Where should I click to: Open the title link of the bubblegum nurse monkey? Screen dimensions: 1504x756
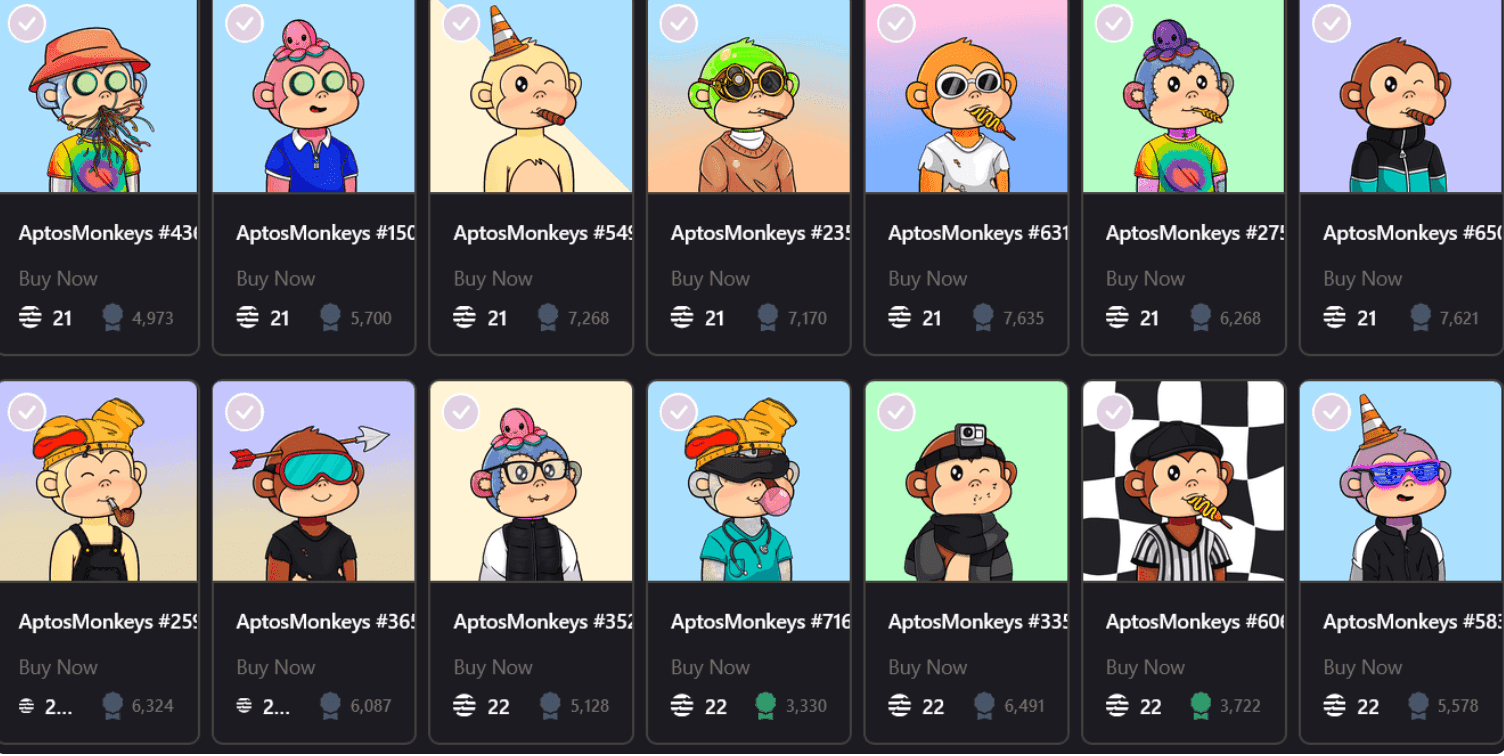pyautogui.click(x=760, y=622)
